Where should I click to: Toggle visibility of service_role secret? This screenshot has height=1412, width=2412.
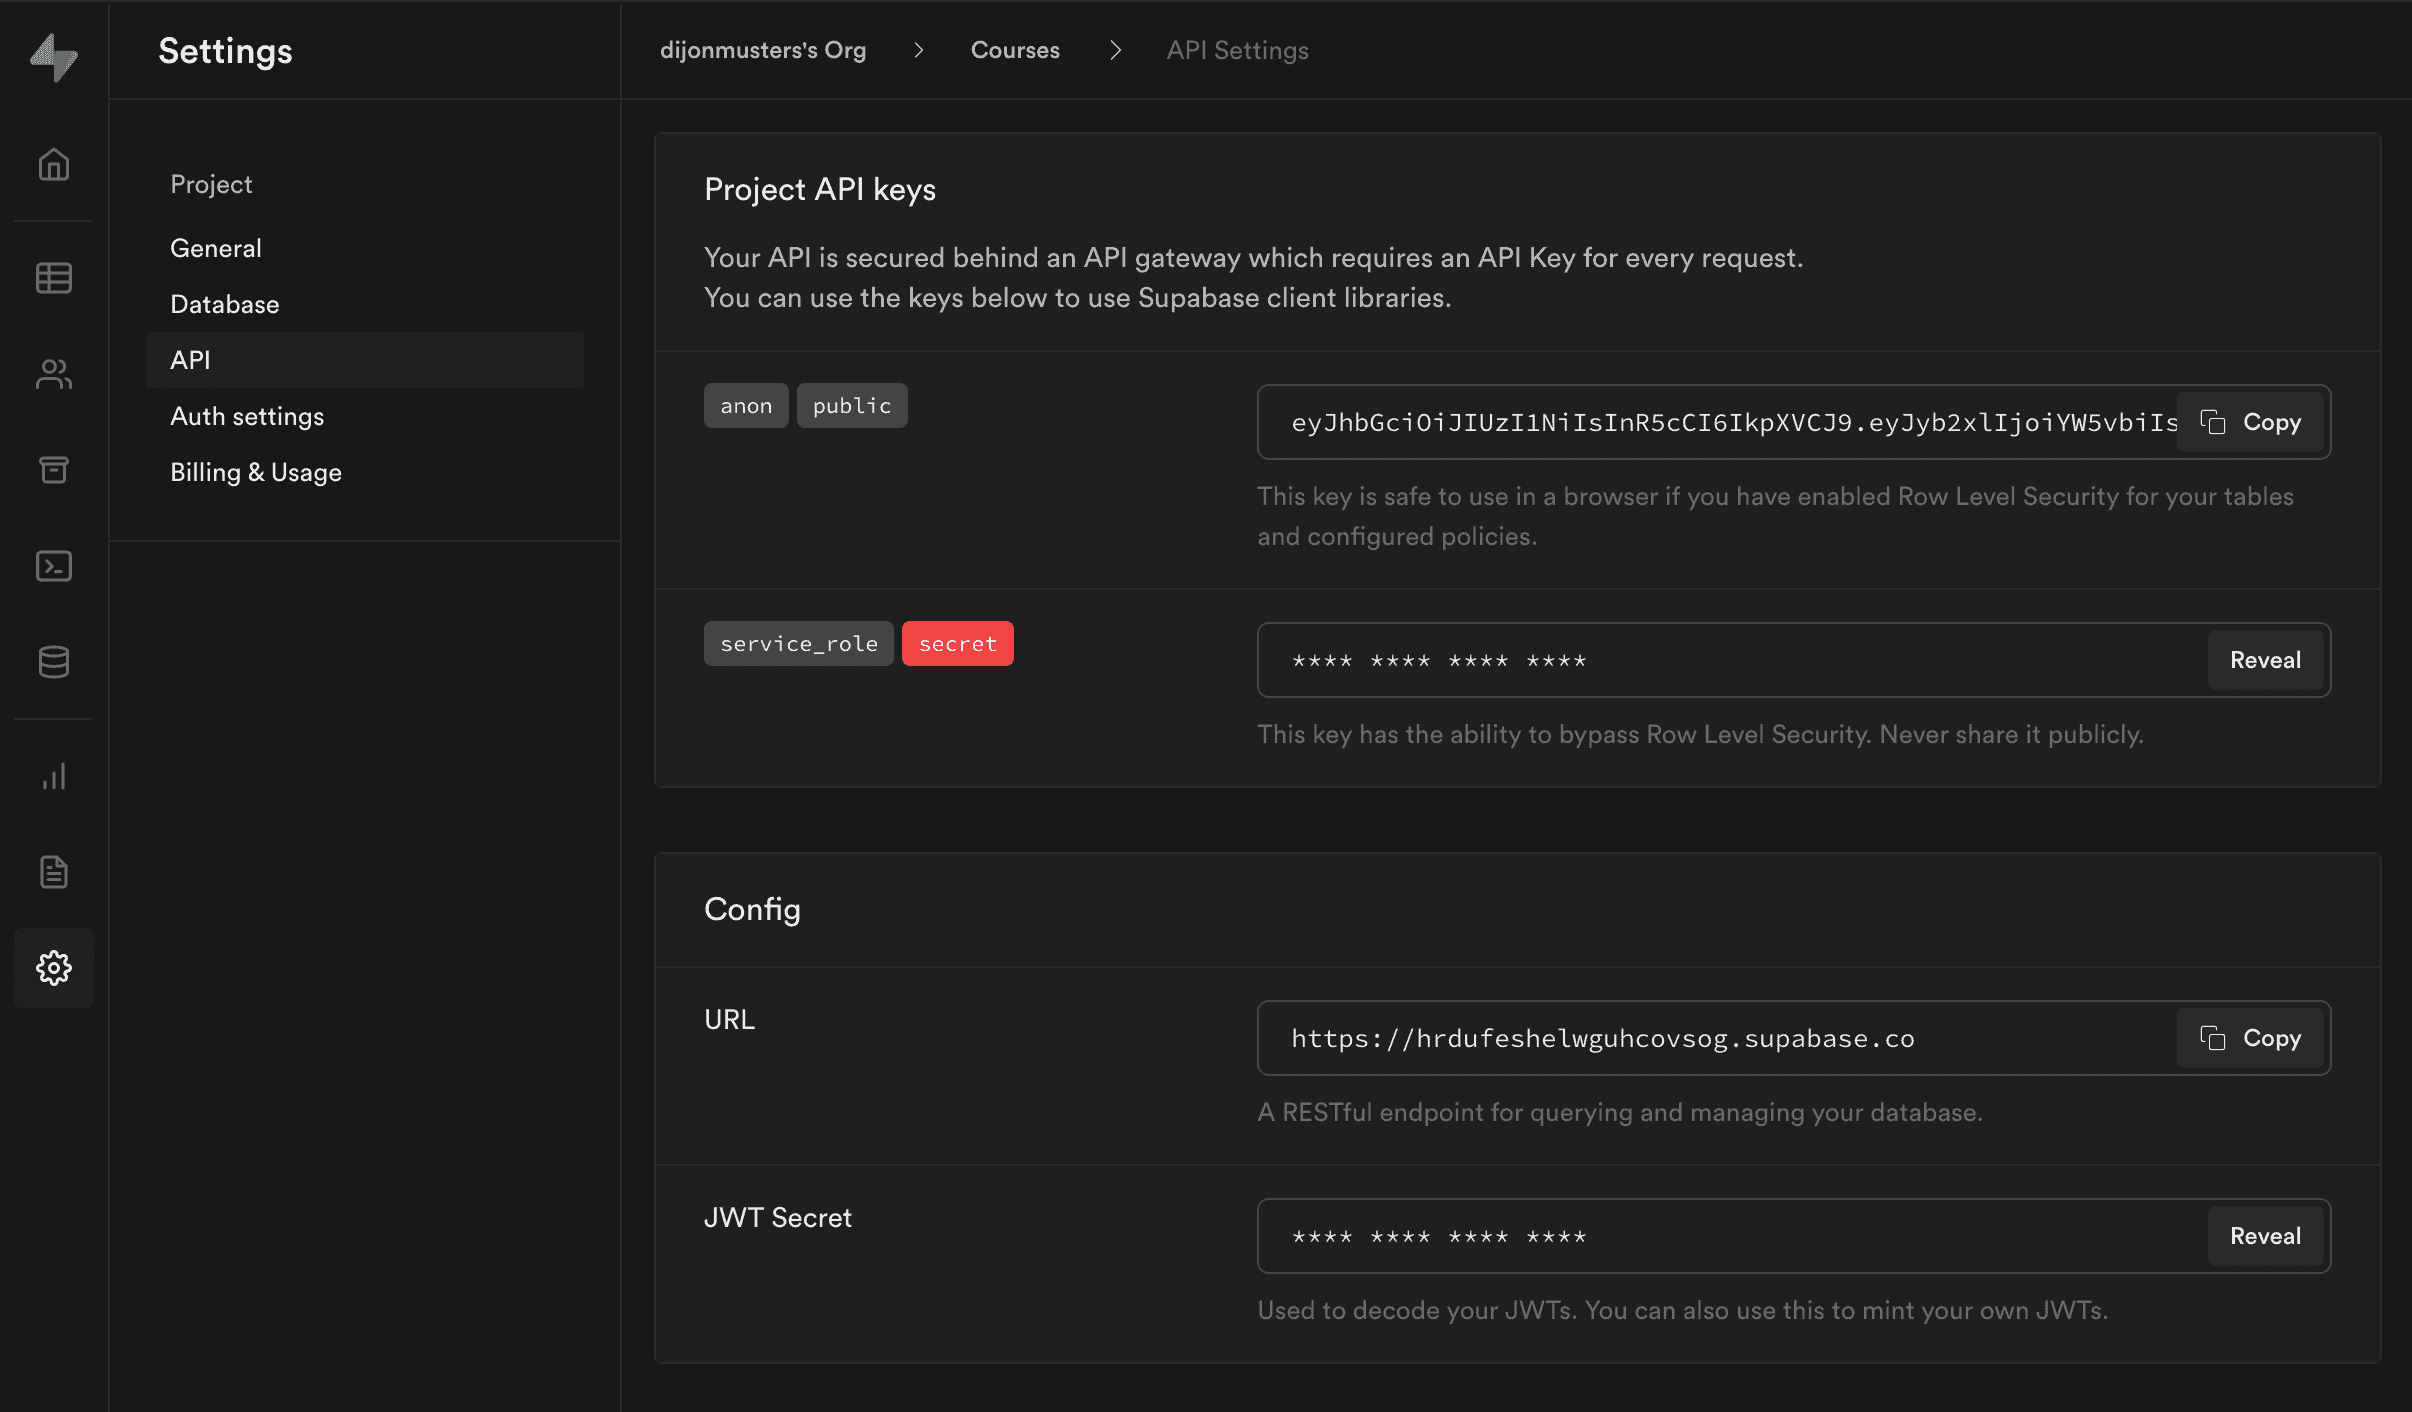click(x=2264, y=659)
